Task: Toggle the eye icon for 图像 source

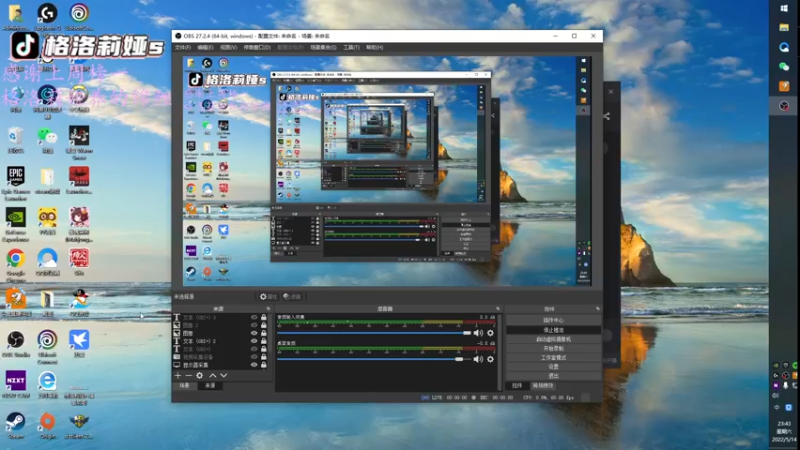Action: pos(254,333)
